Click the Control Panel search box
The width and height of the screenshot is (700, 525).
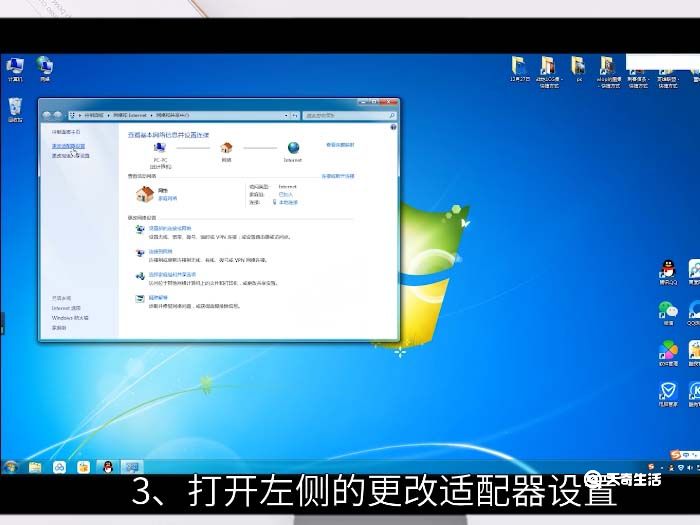pyautogui.click(x=350, y=116)
